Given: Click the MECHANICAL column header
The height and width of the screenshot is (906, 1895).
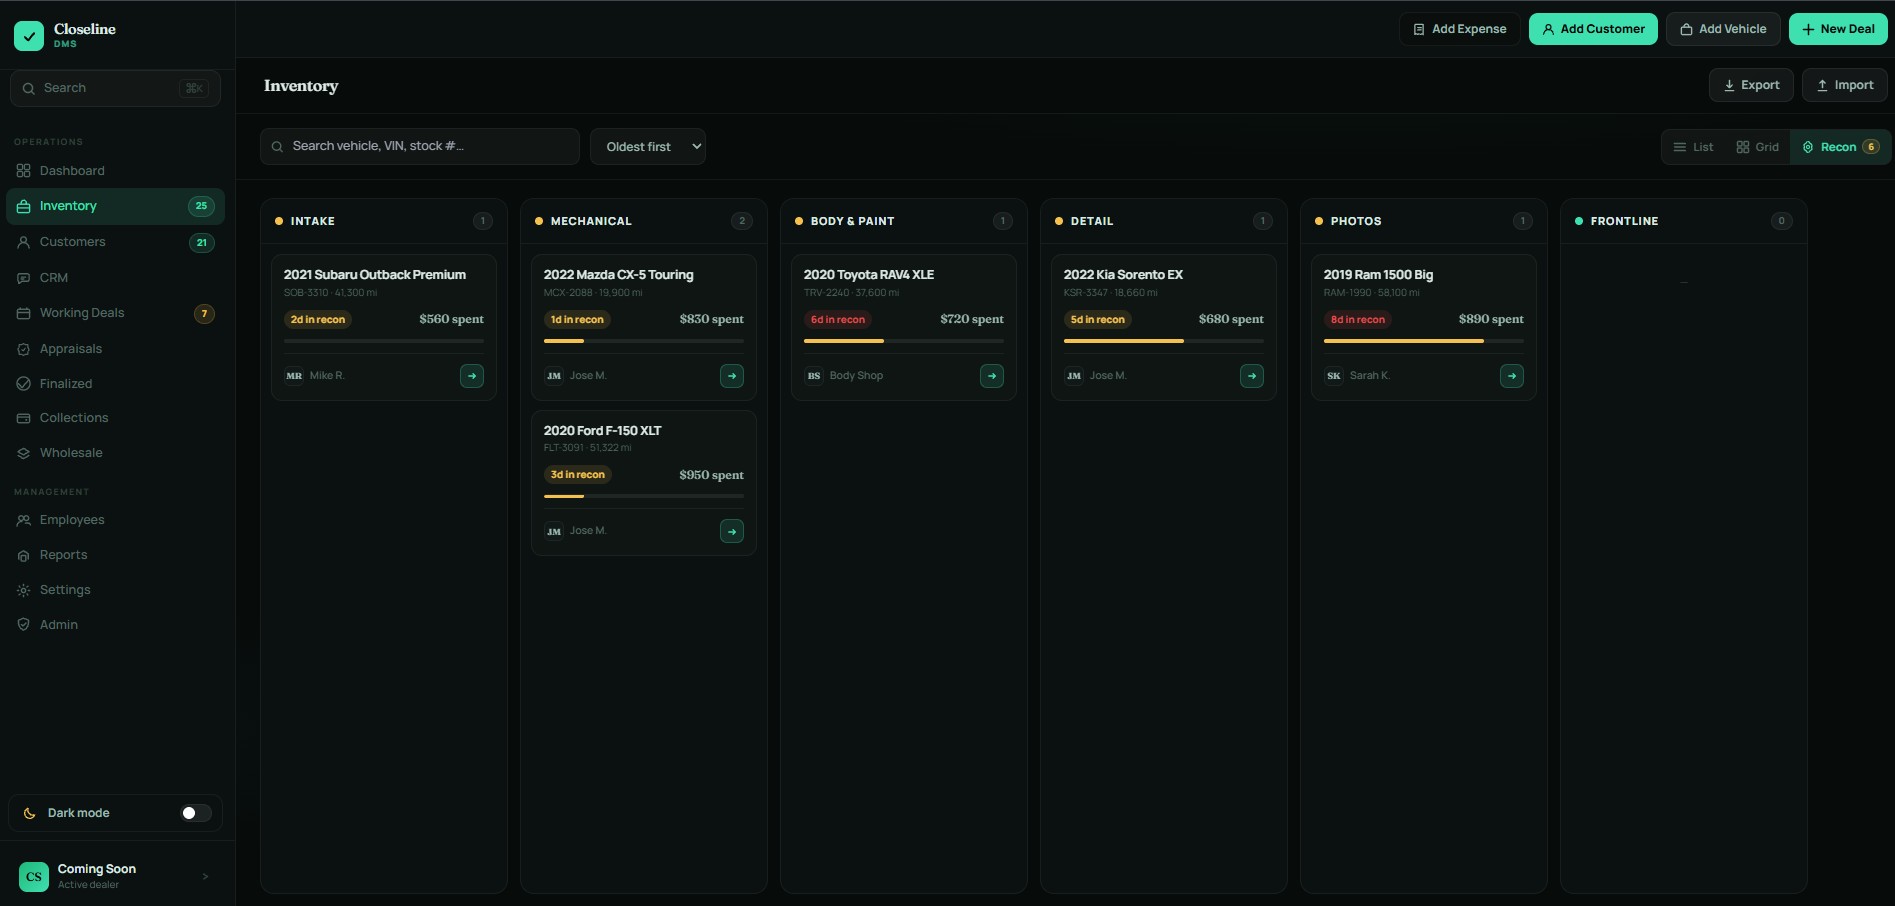Looking at the screenshot, I should pyautogui.click(x=644, y=221).
